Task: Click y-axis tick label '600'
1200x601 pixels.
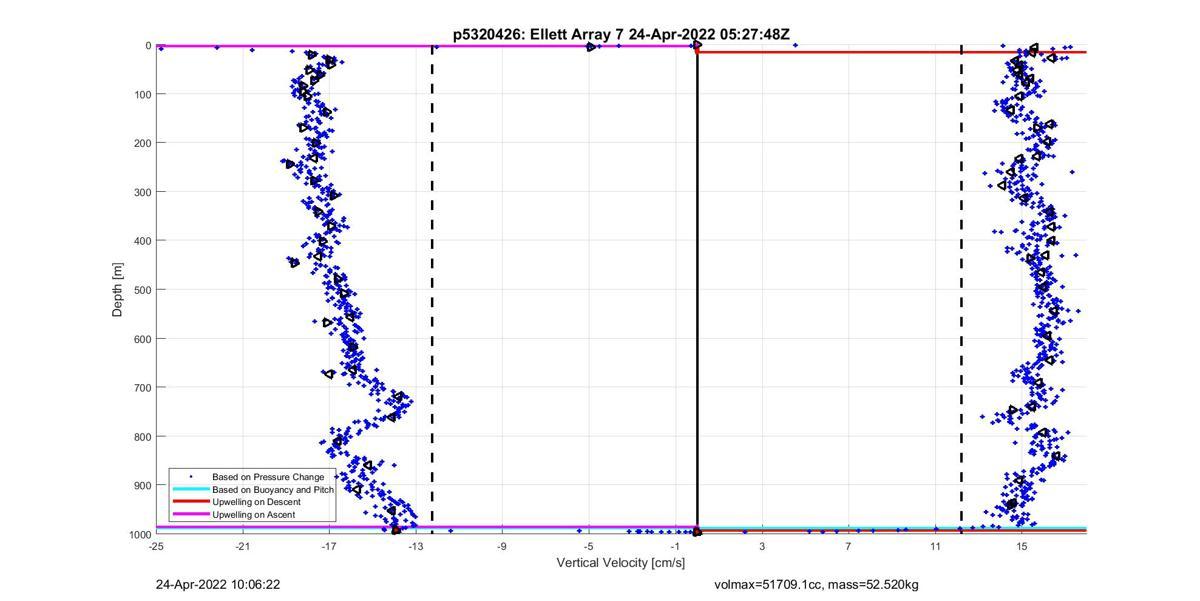Action: coord(141,340)
